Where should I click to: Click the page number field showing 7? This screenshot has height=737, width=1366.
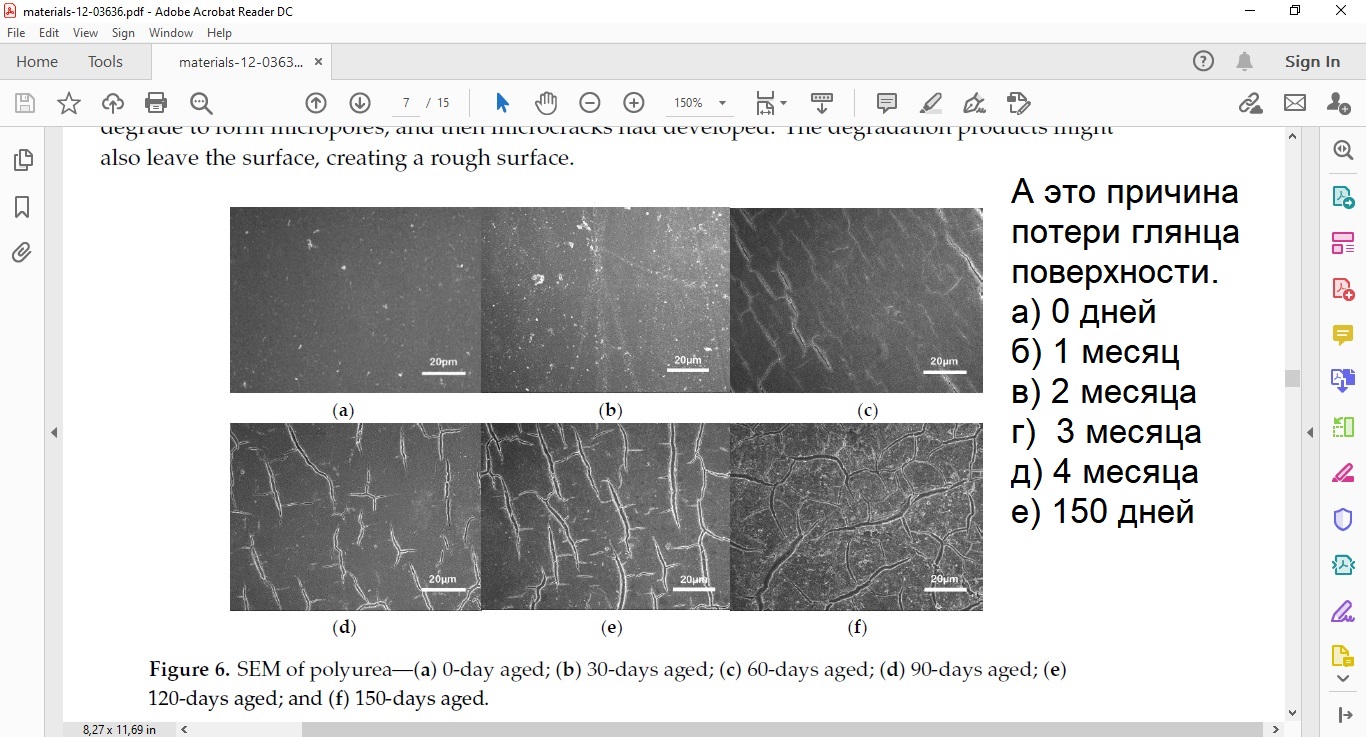[x=406, y=103]
